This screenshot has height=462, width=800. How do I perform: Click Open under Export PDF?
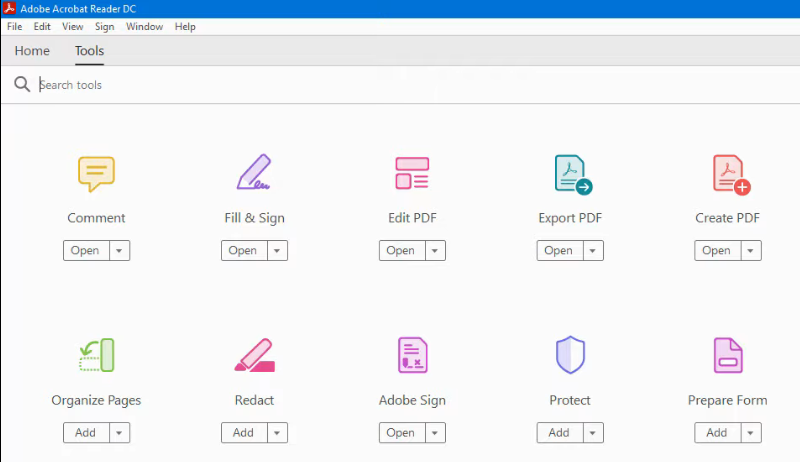tap(559, 250)
